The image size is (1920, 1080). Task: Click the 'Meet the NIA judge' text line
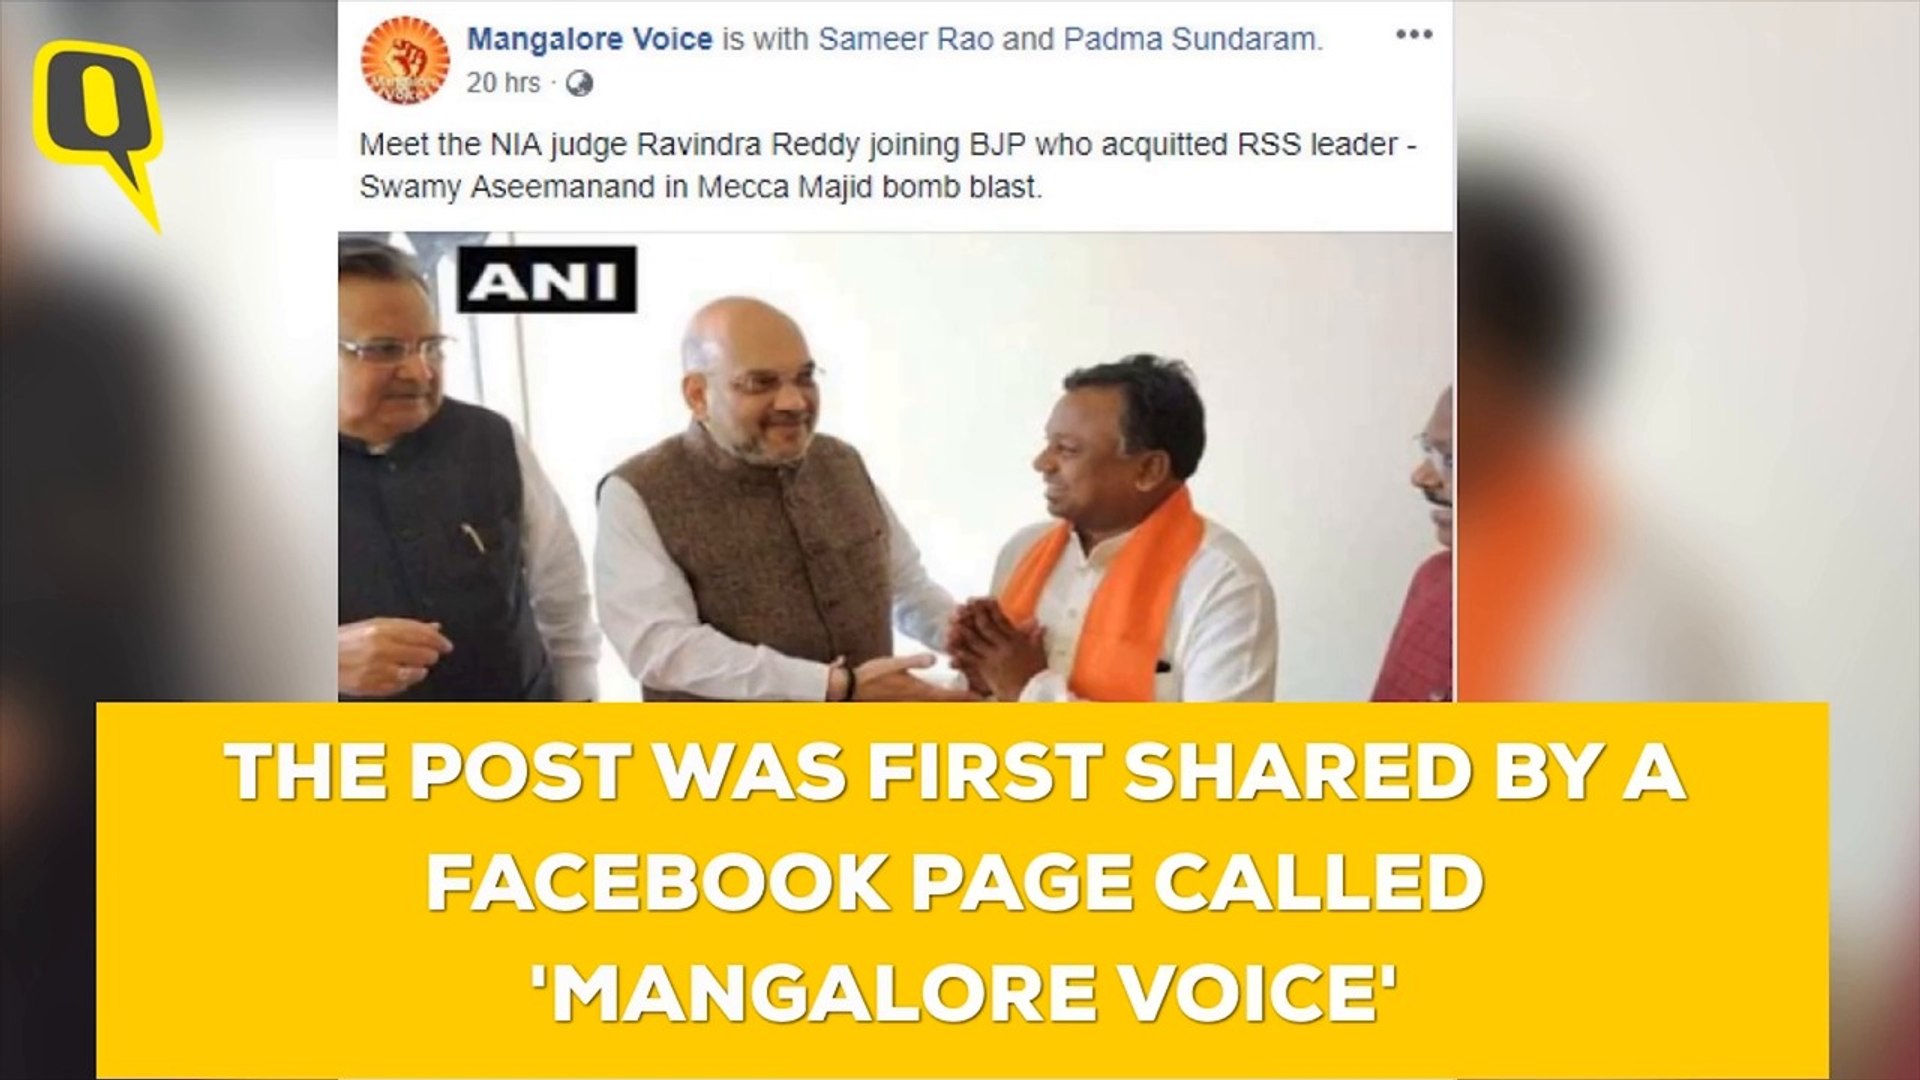(x=888, y=145)
